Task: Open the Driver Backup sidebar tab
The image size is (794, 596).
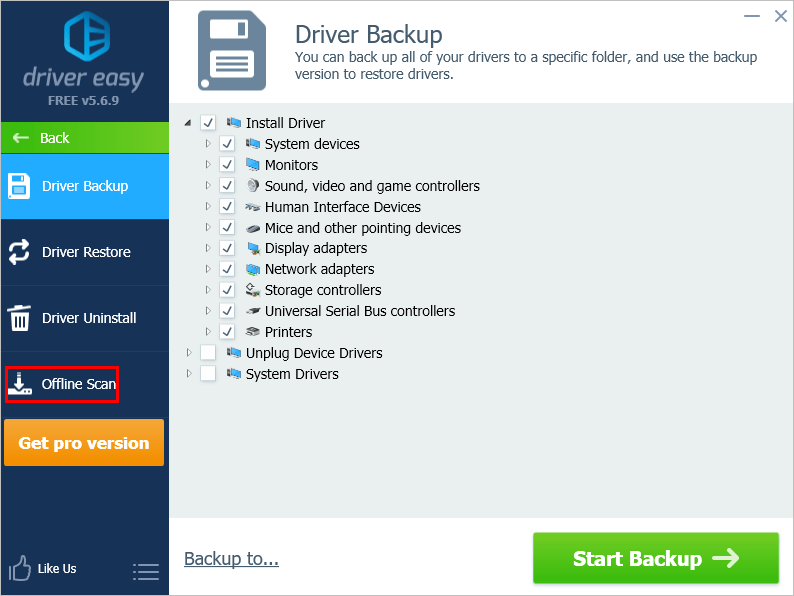Action: point(85,186)
